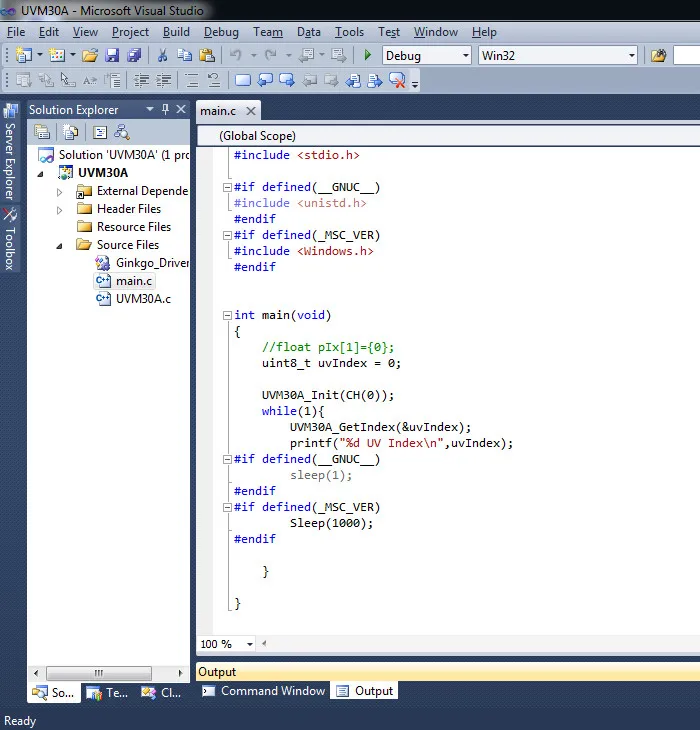The height and width of the screenshot is (730, 700).
Task: Click the Start Debugging green play icon
Action: [368, 56]
